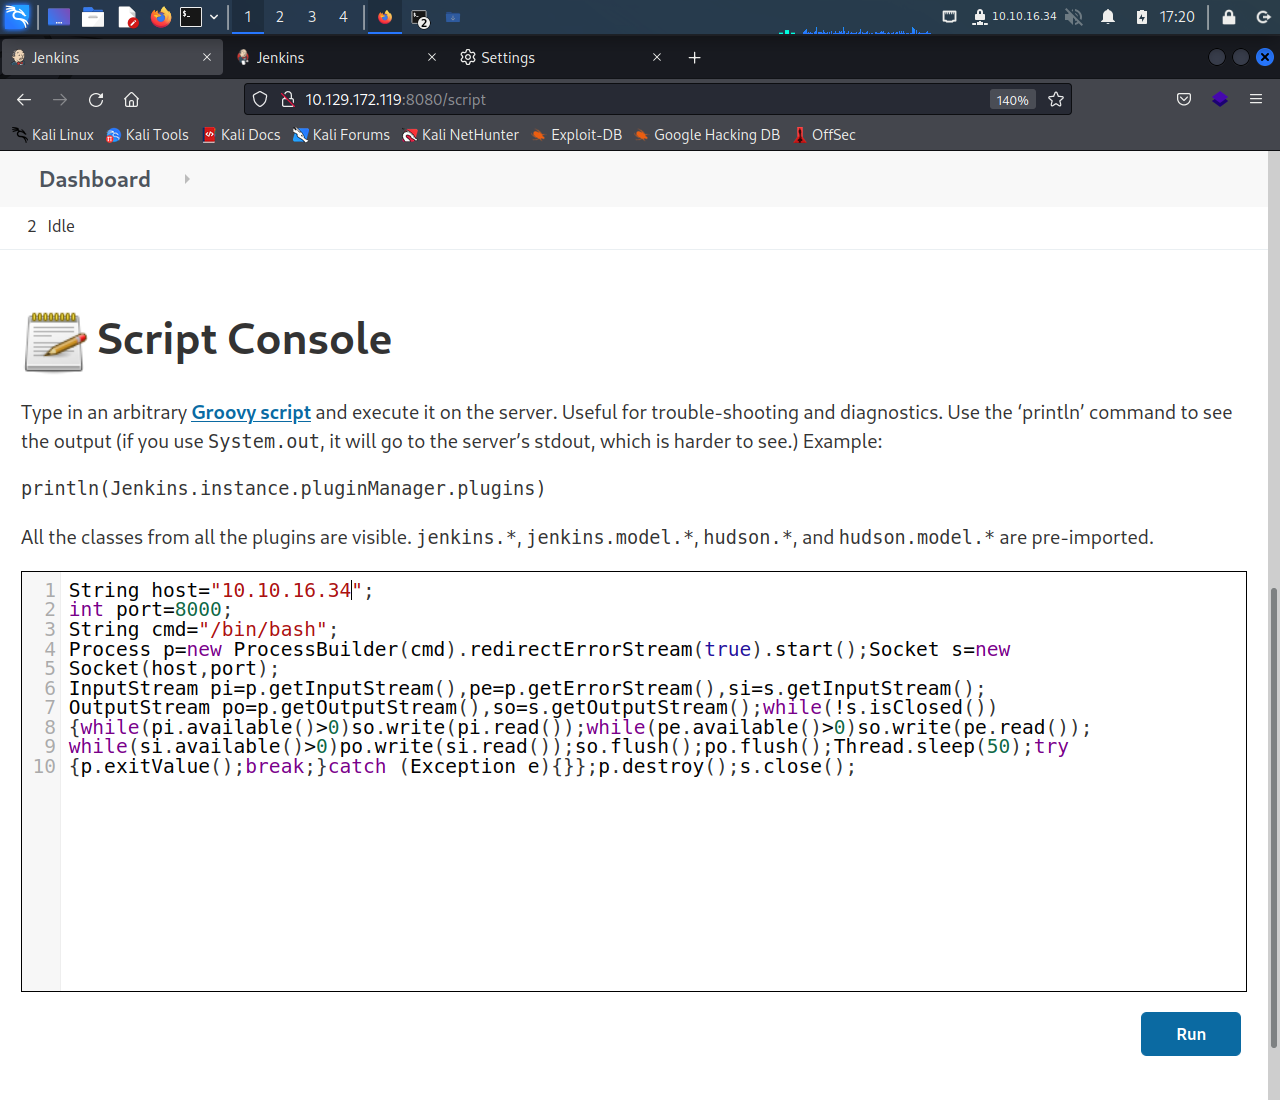Bookmark this page with the star
Screen dimensions: 1280x1100
(1056, 99)
